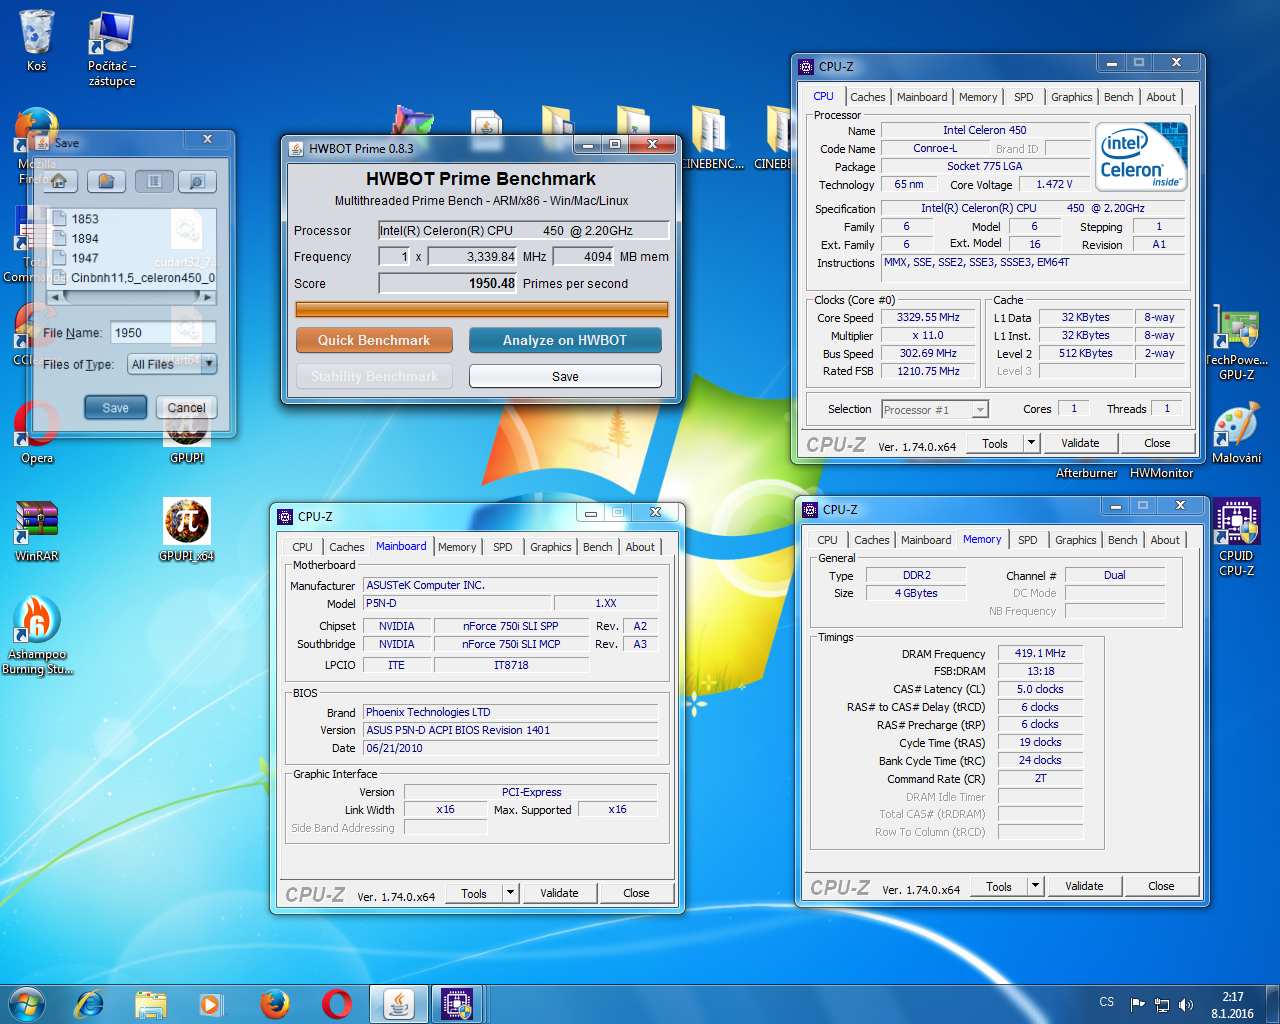The height and width of the screenshot is (1024, 1280).
Task: Click the DRAM Frequency value 419.1 MHz
Action: pos(1040,653)
